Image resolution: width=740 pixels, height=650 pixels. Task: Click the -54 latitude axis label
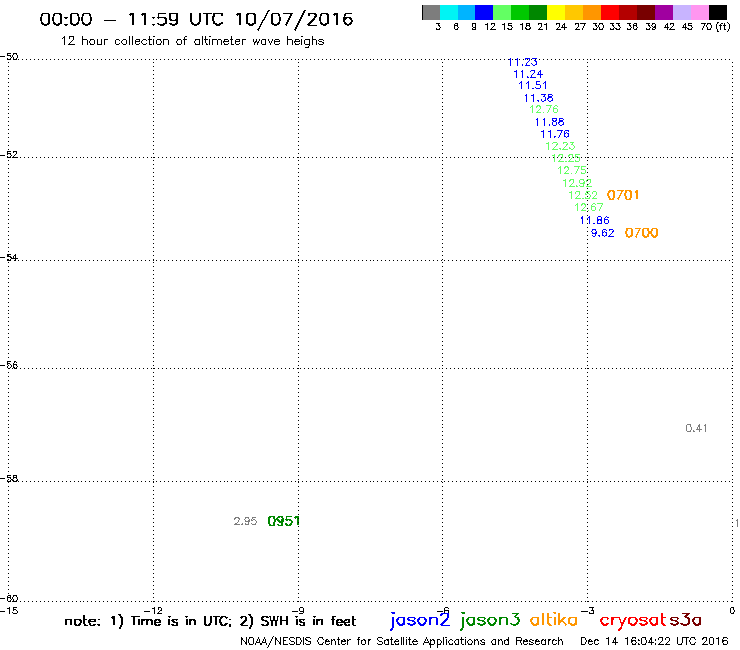coord(9,258)
